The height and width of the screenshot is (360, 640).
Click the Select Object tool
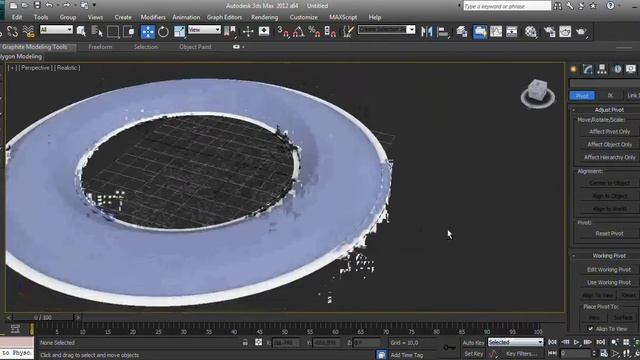[81, 31]
